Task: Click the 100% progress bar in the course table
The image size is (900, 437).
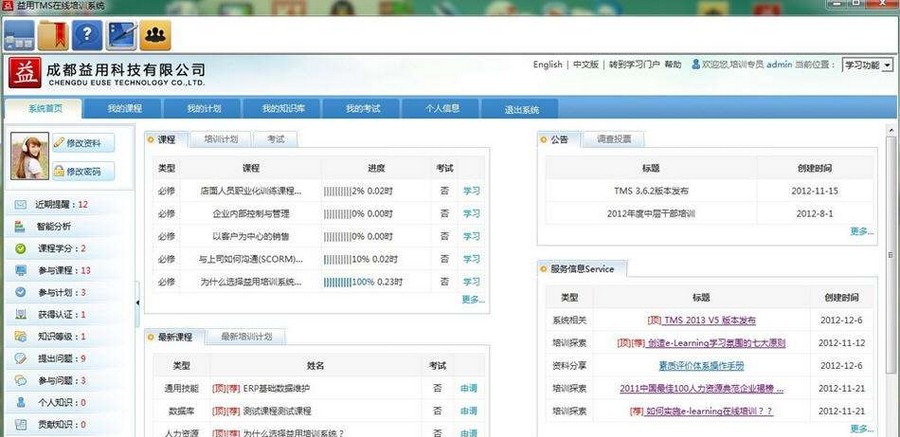Action: click(338, 282)
